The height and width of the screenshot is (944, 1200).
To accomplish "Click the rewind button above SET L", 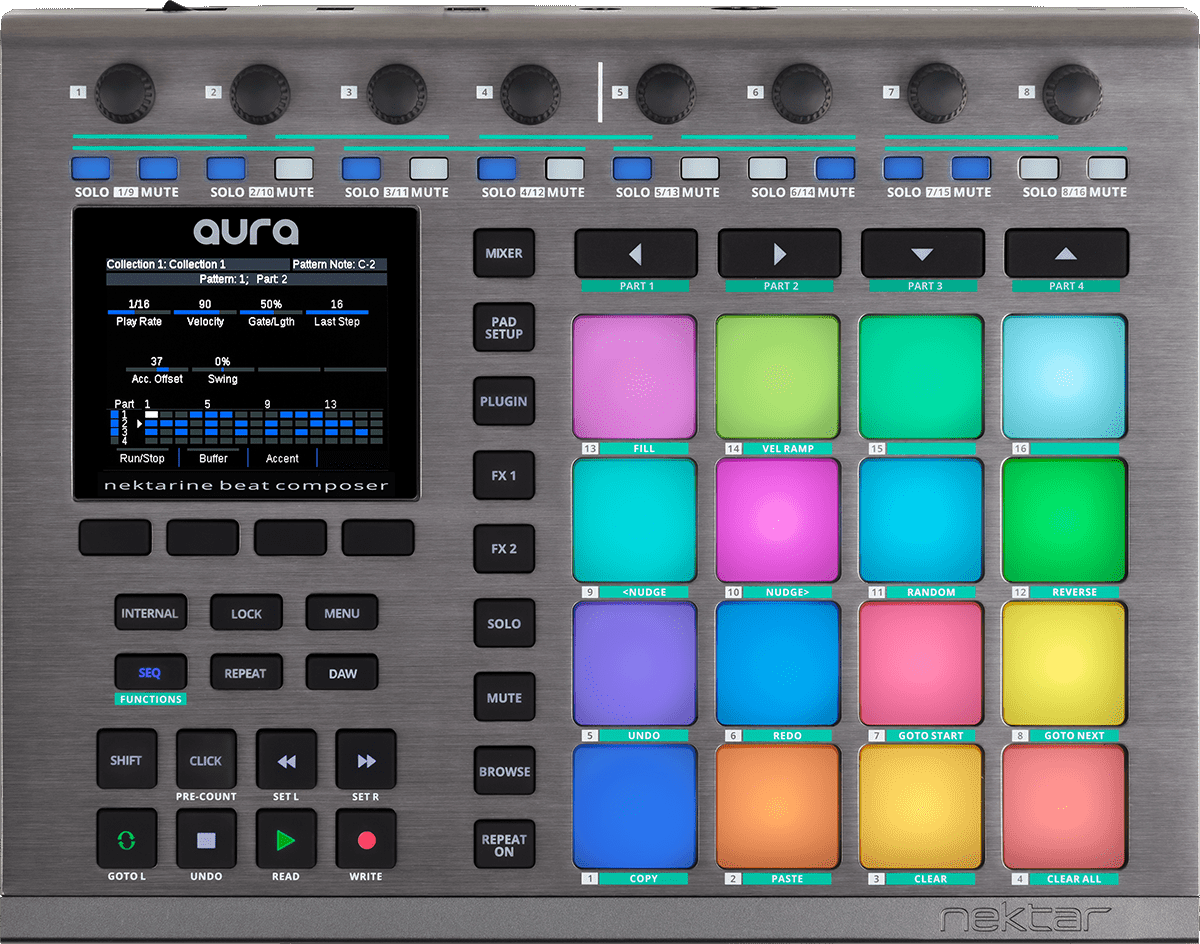I will [286, 760].
